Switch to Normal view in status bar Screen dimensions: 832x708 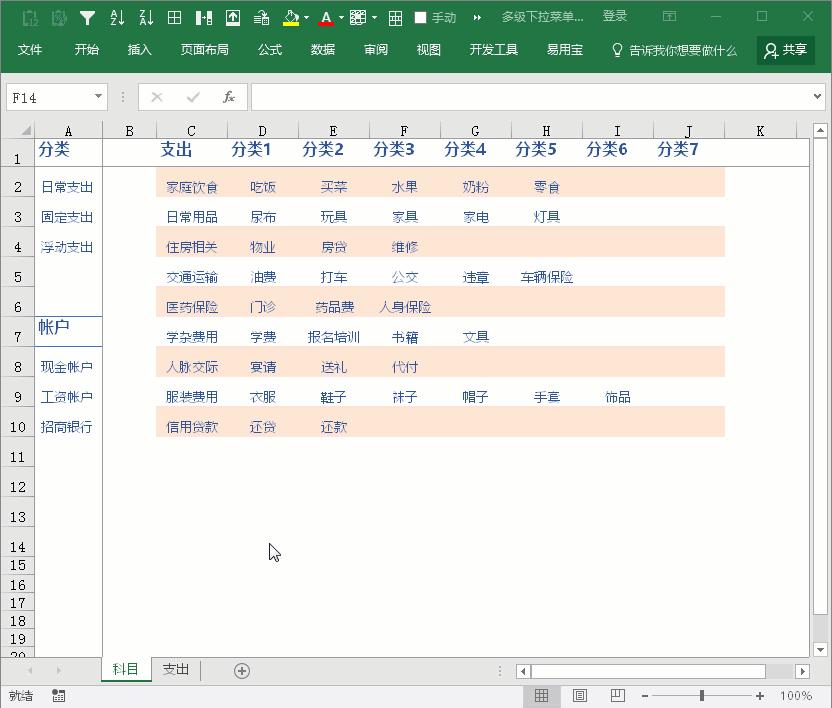coord(542,694)
